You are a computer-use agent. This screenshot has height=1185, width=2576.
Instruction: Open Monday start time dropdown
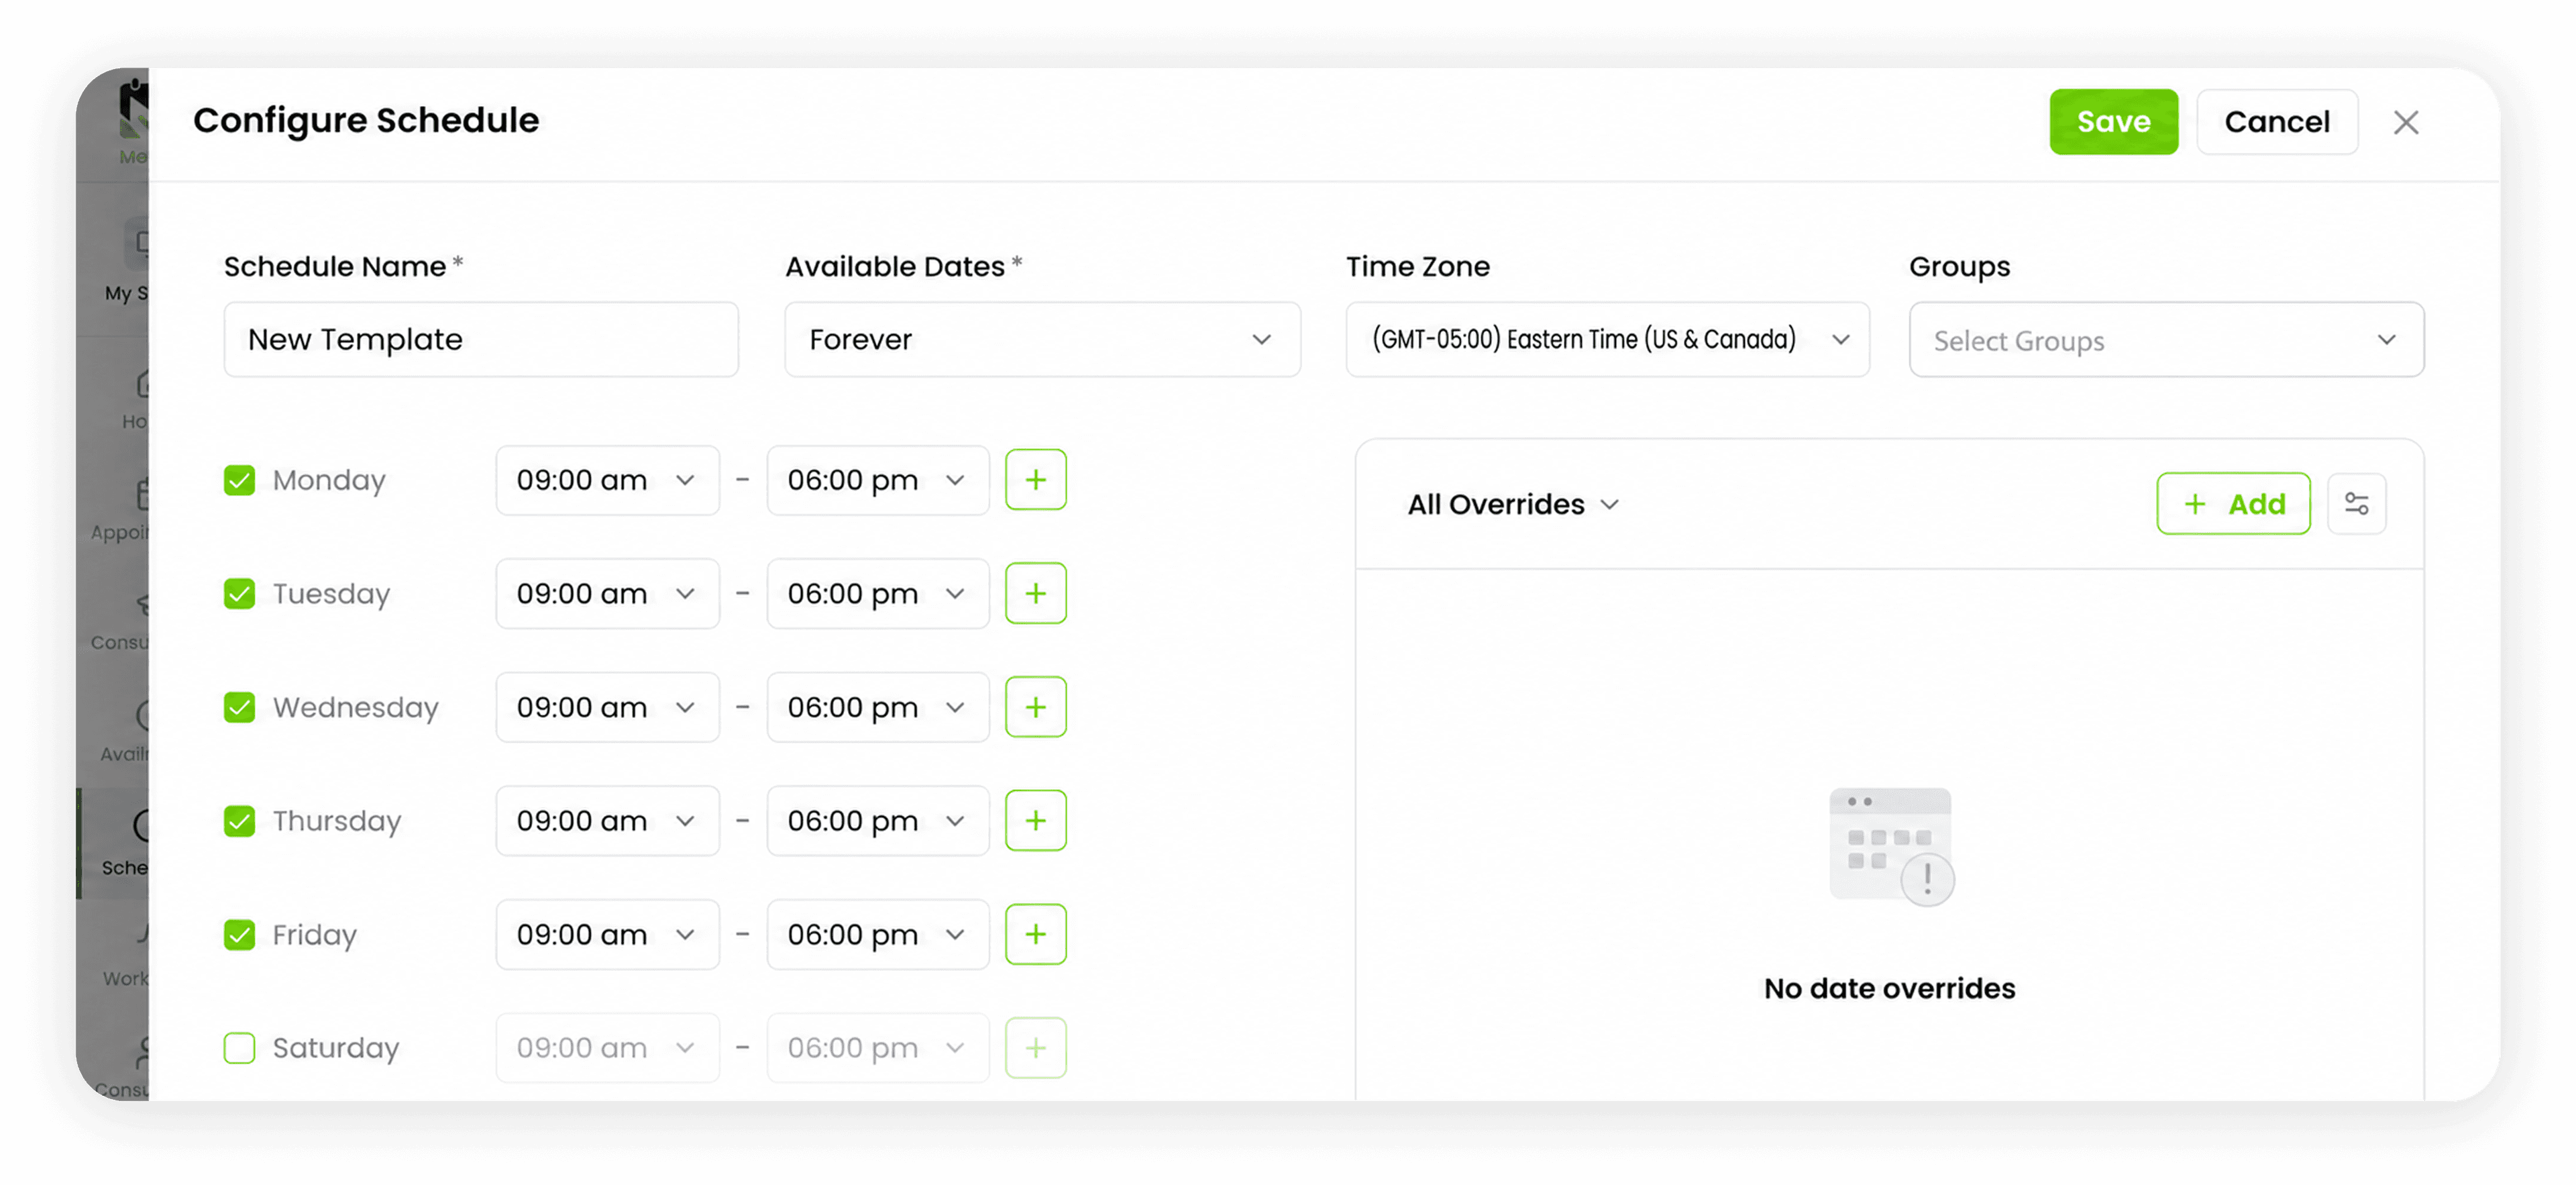tap(607, 480)
